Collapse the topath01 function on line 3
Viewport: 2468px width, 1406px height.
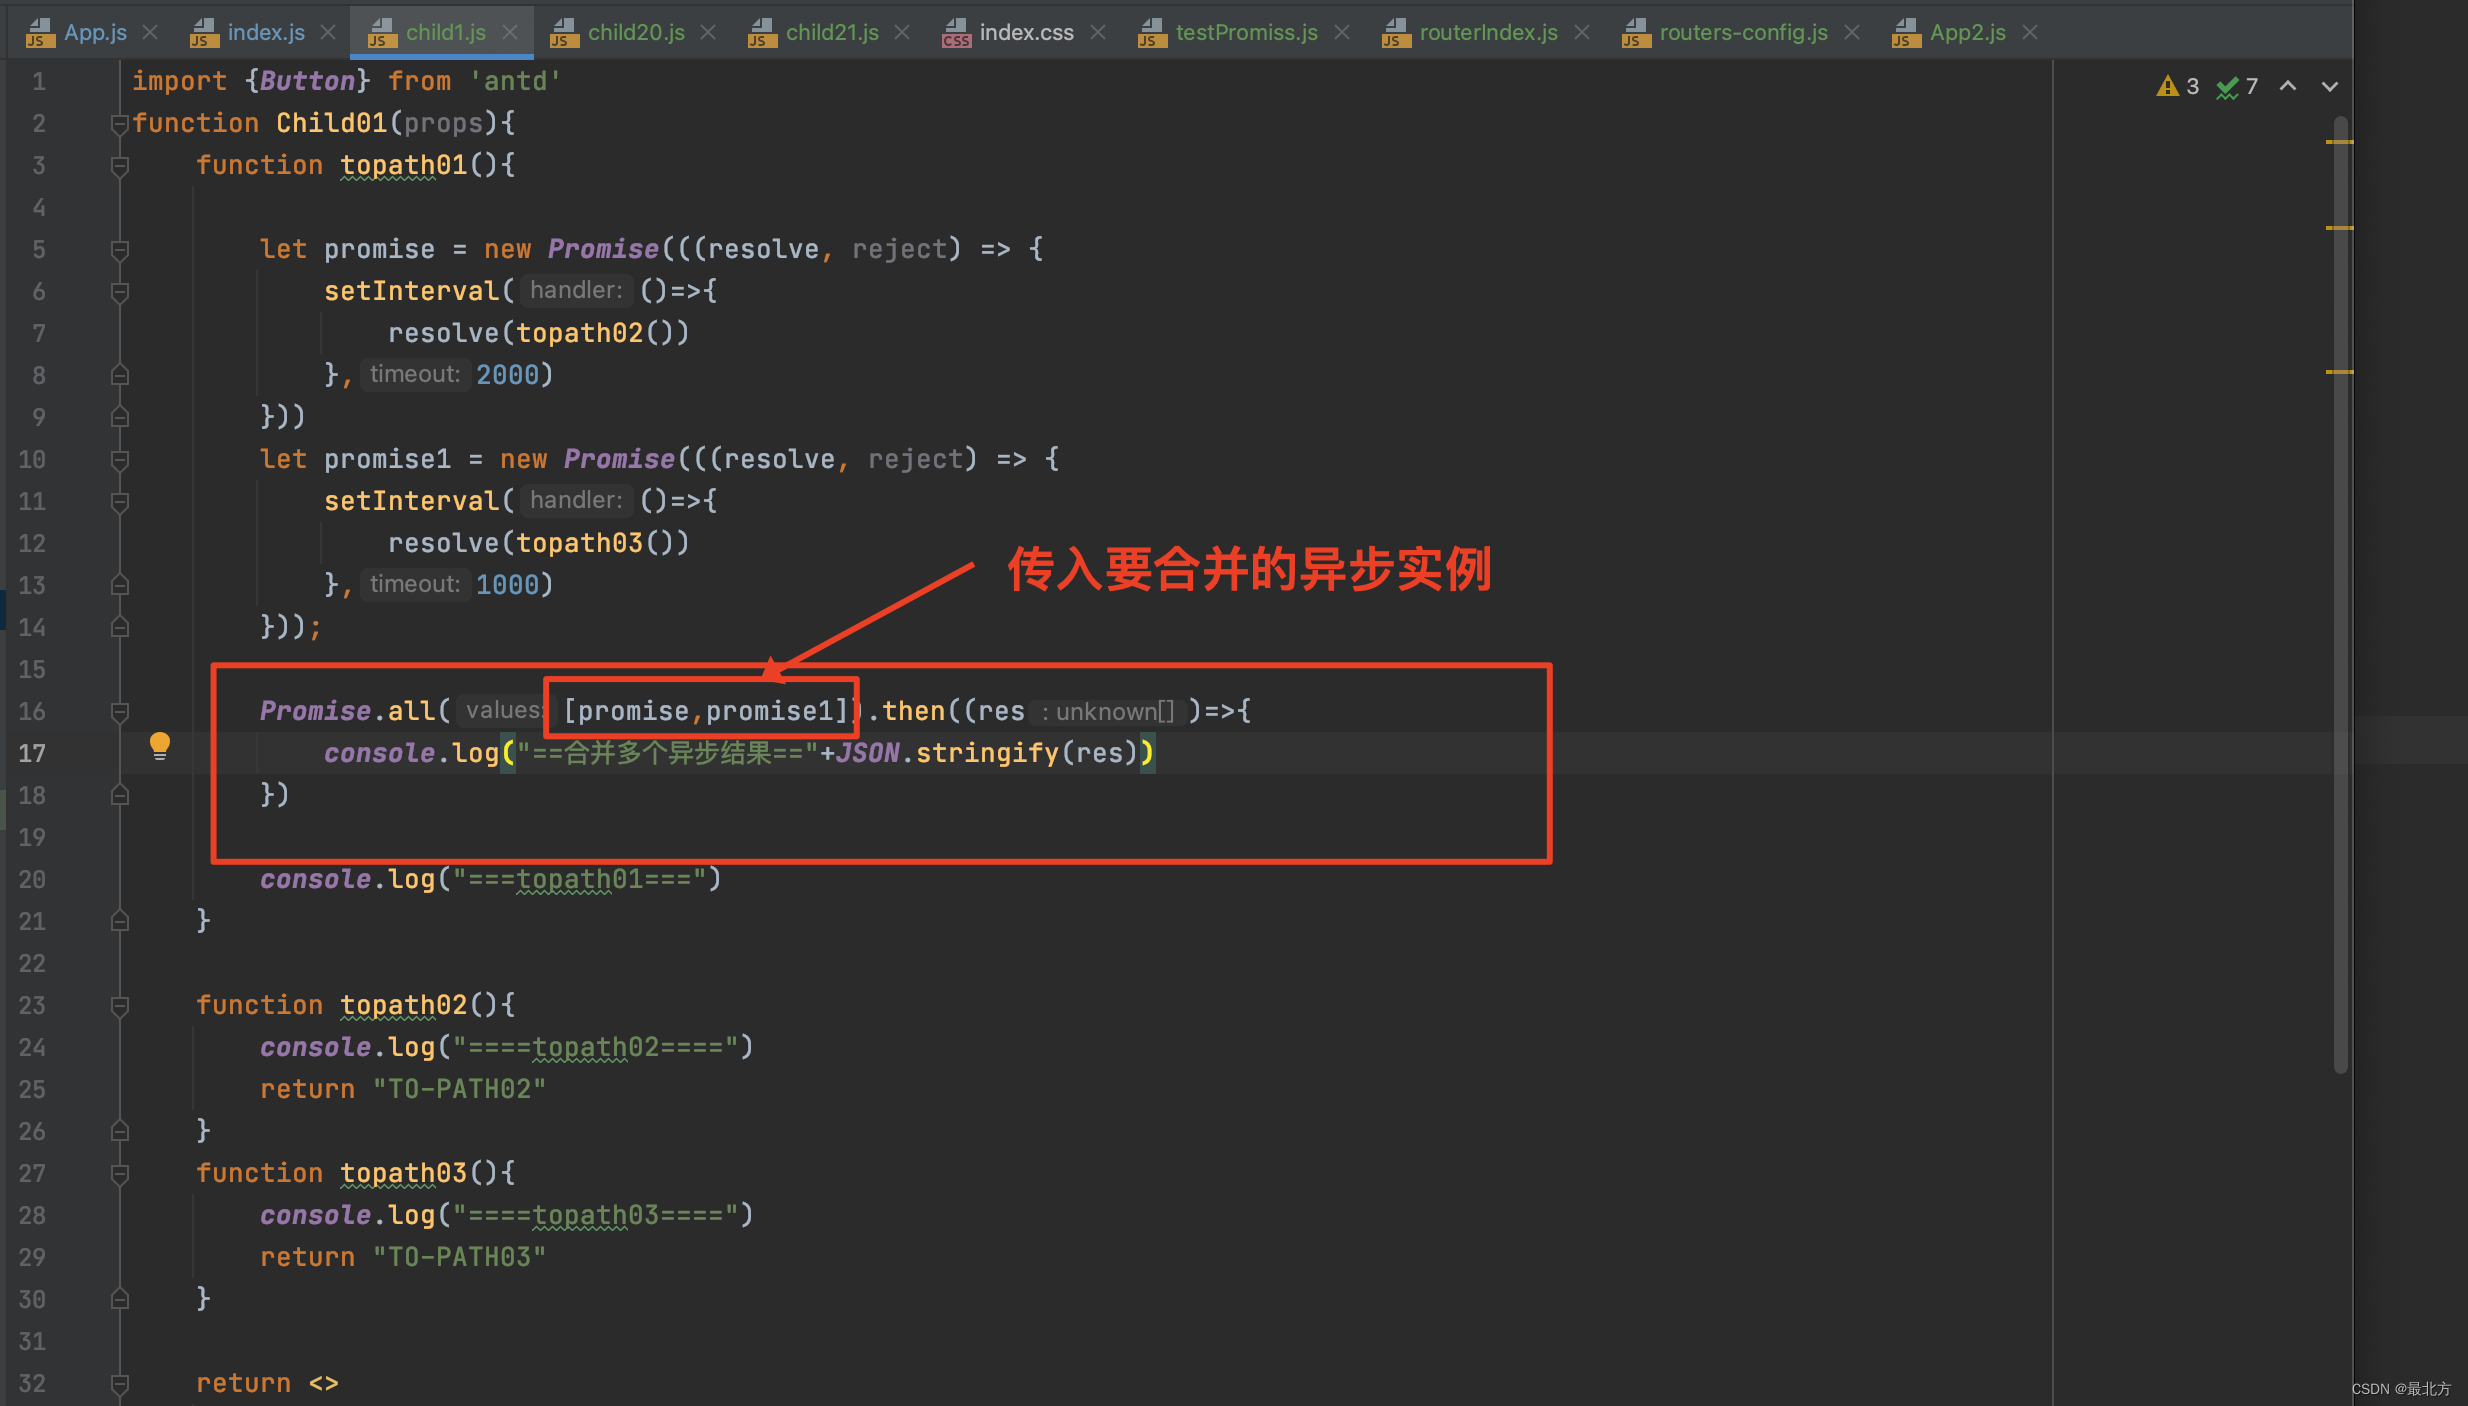point(119,166)
